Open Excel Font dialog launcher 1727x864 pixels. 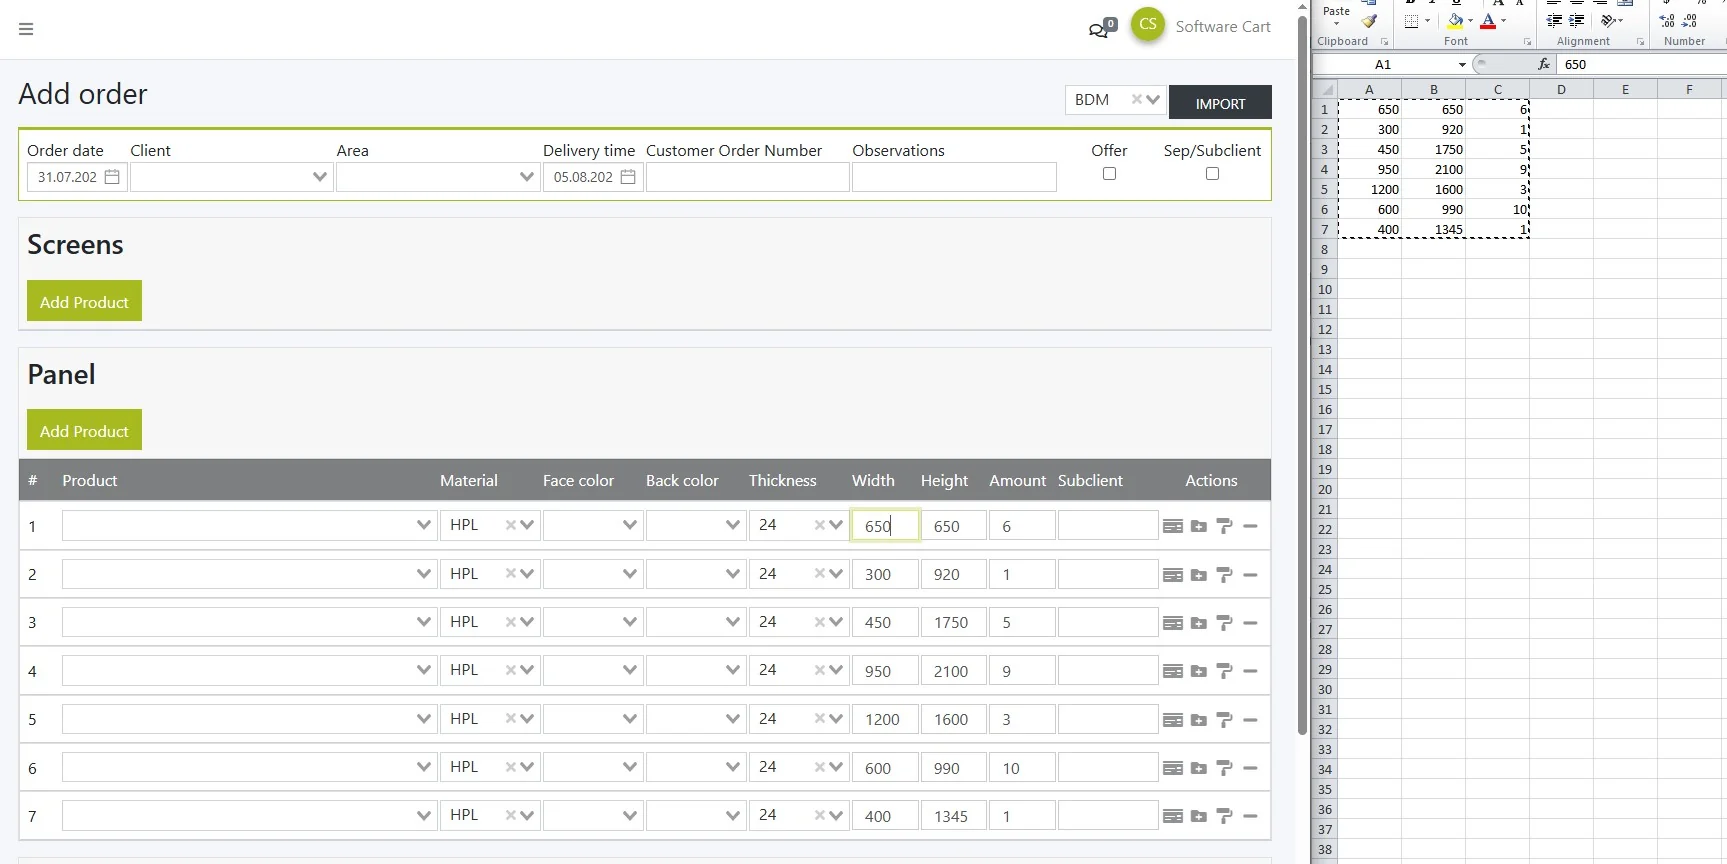(x=1527, y=42)
